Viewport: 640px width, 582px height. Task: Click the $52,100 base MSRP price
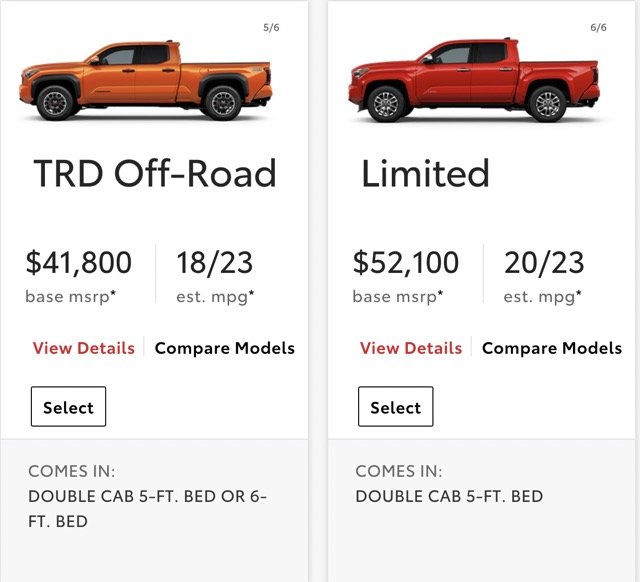pos(406,262)
